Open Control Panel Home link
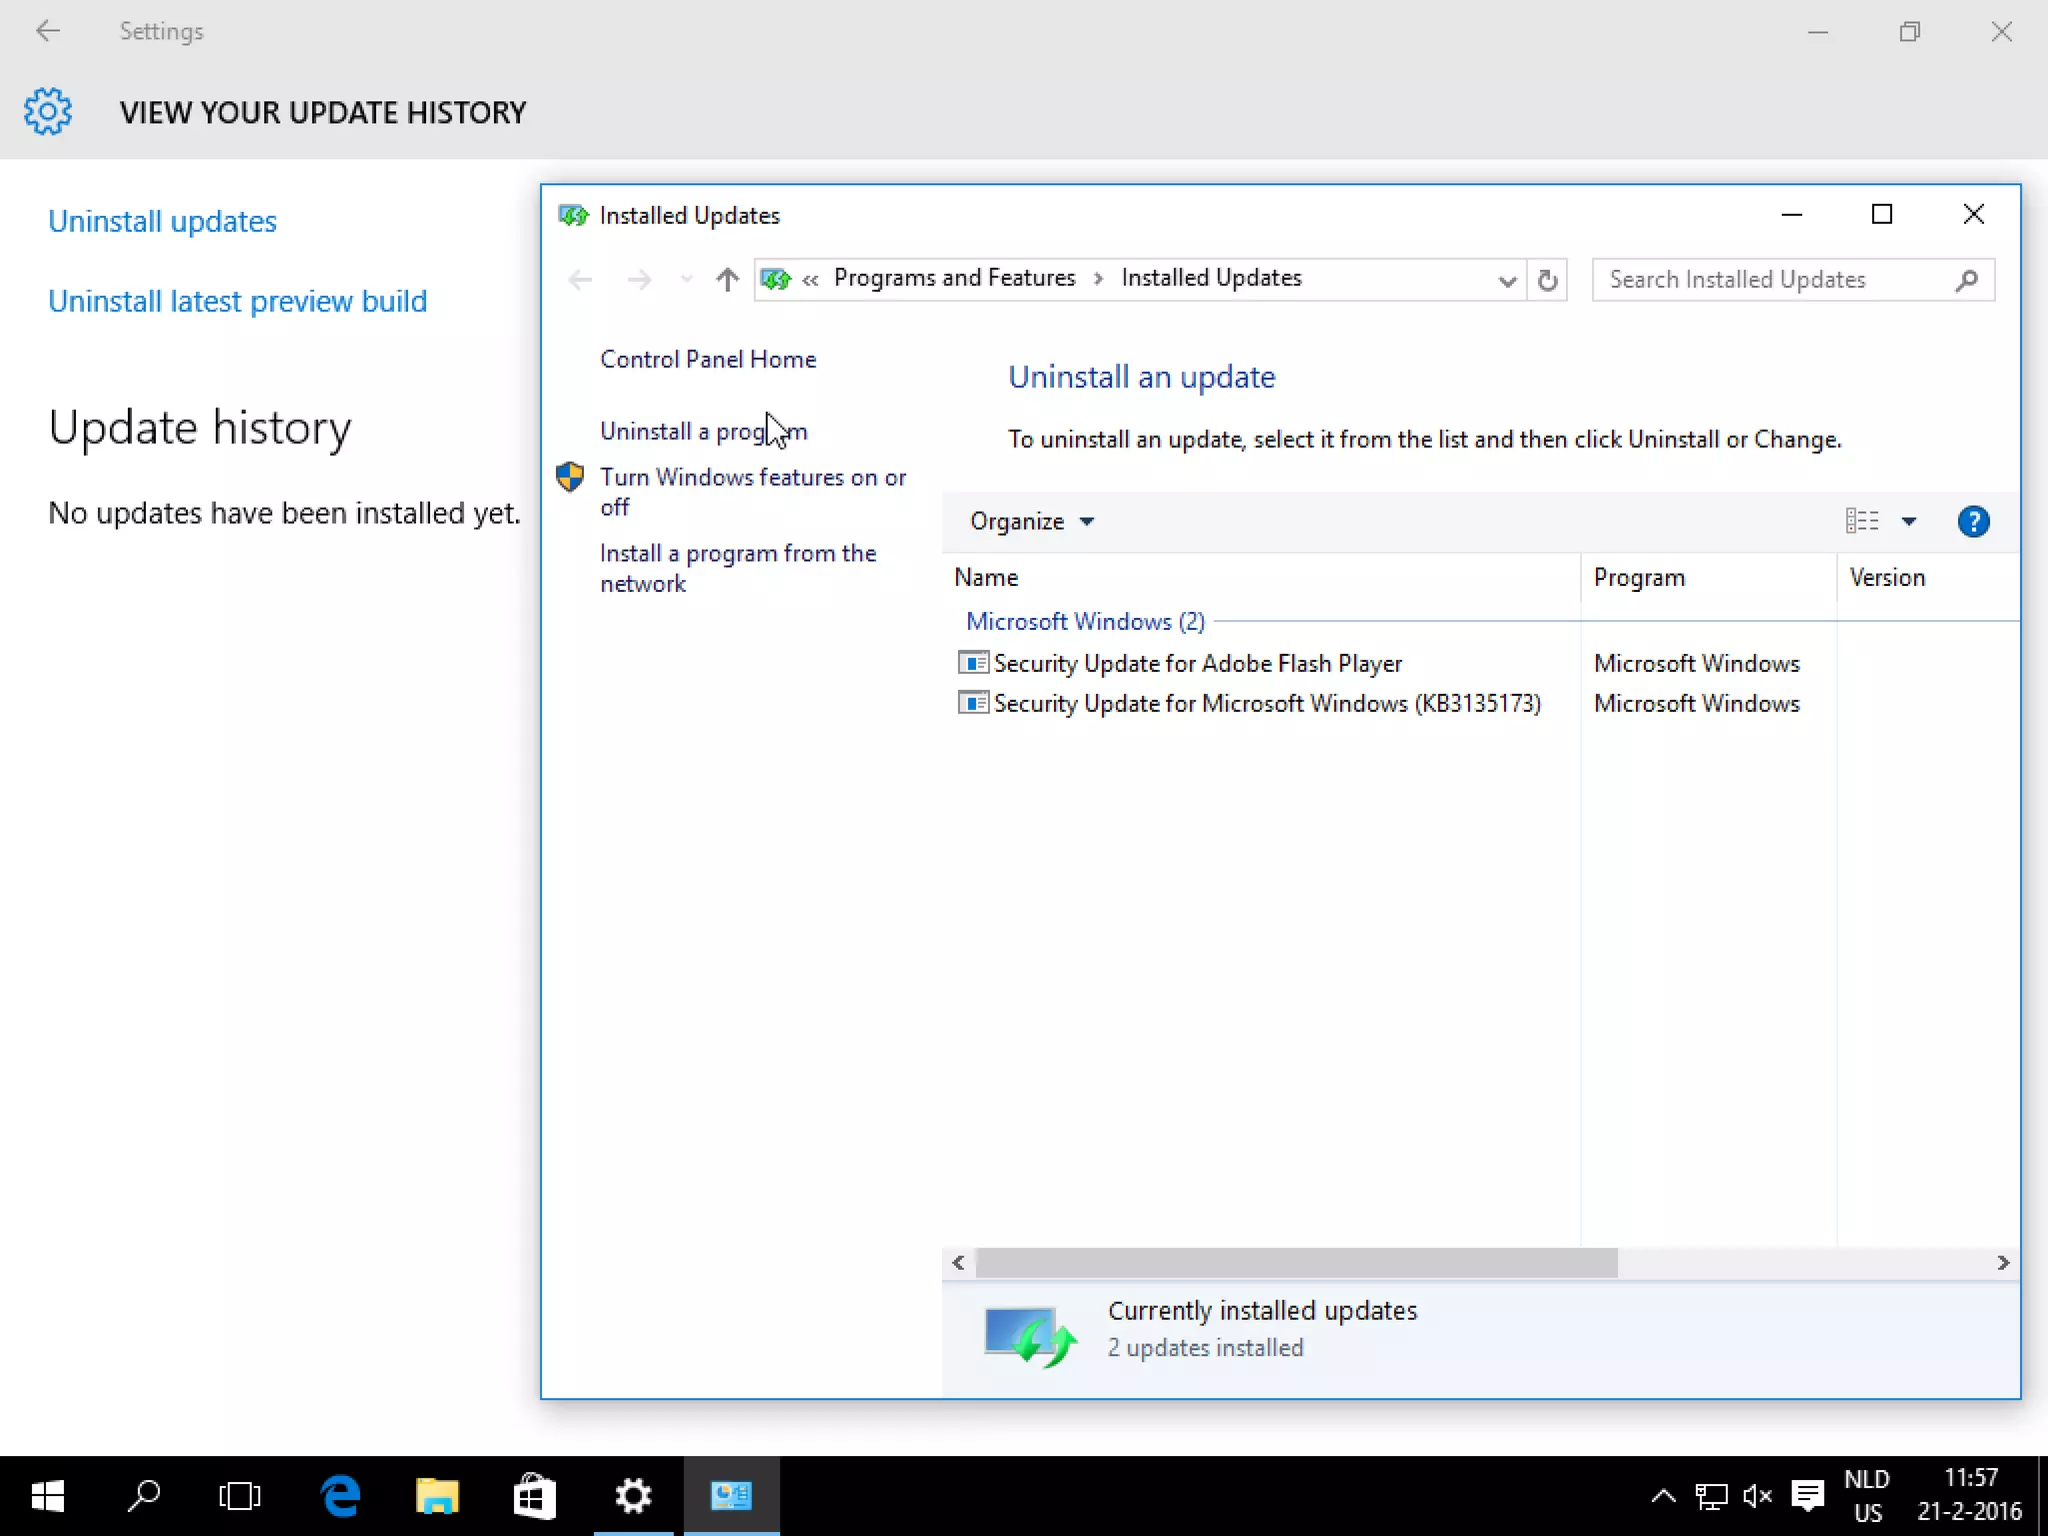This screenshot has height=1536, width=2048. click(x=708, y=359)
